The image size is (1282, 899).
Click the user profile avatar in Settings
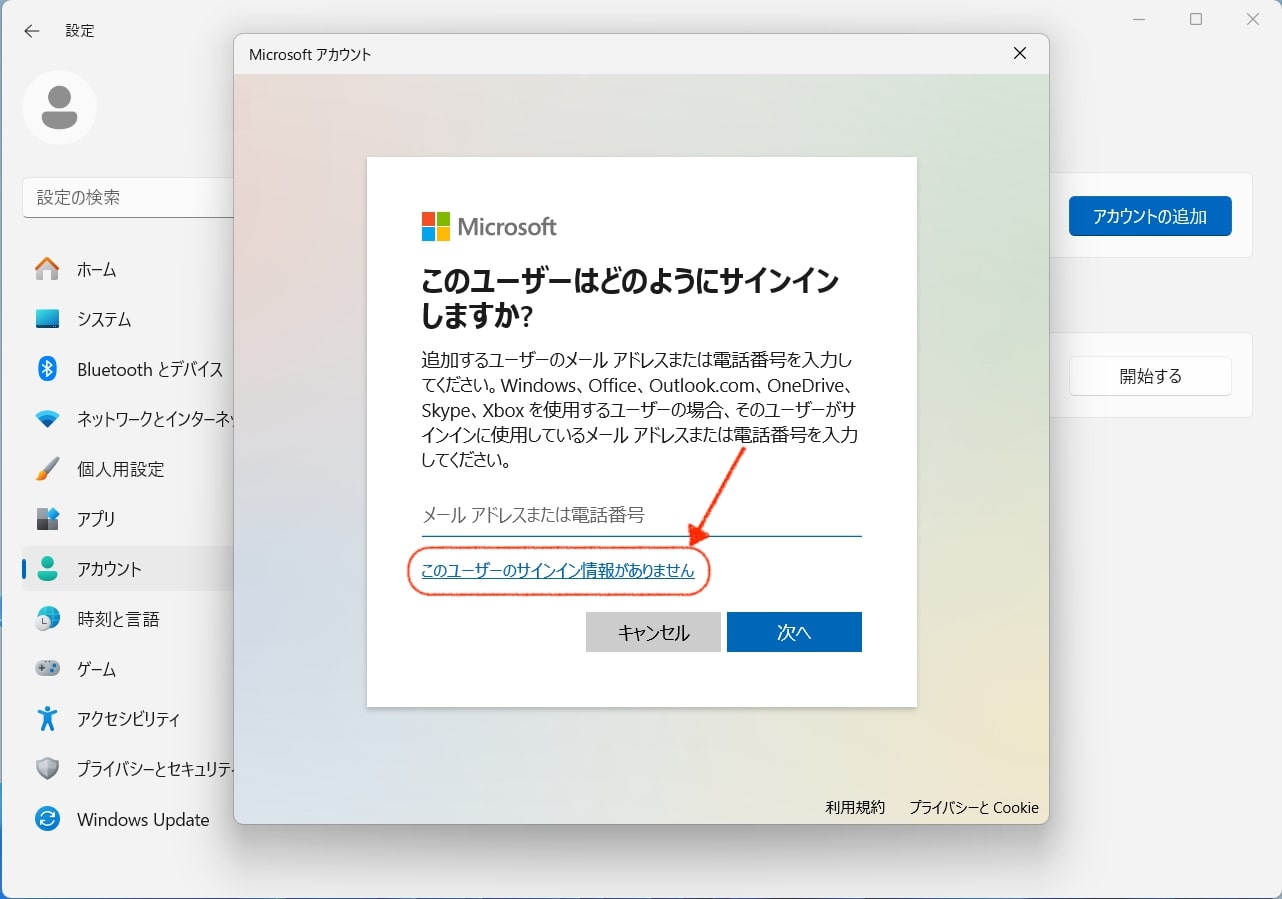click(59, 107)
